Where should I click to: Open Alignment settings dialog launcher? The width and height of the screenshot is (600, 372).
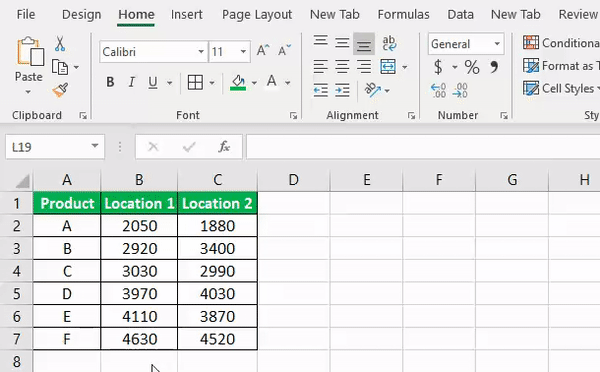411,116
